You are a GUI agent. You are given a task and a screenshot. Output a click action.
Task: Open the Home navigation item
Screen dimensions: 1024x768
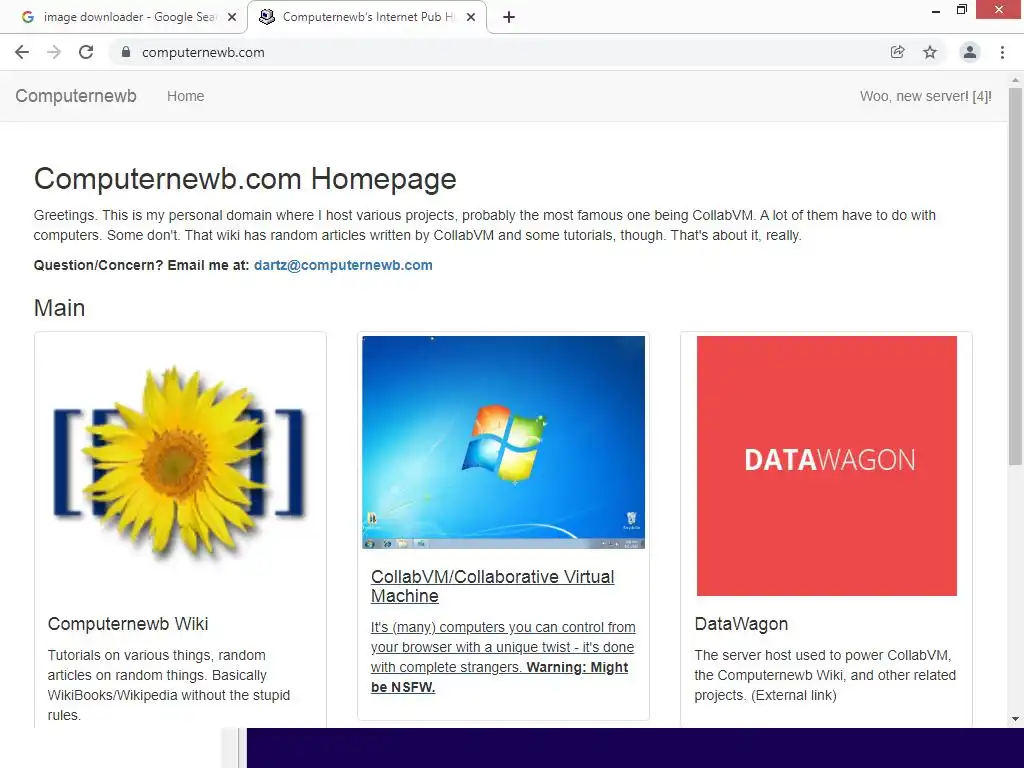tap(185, 96)
